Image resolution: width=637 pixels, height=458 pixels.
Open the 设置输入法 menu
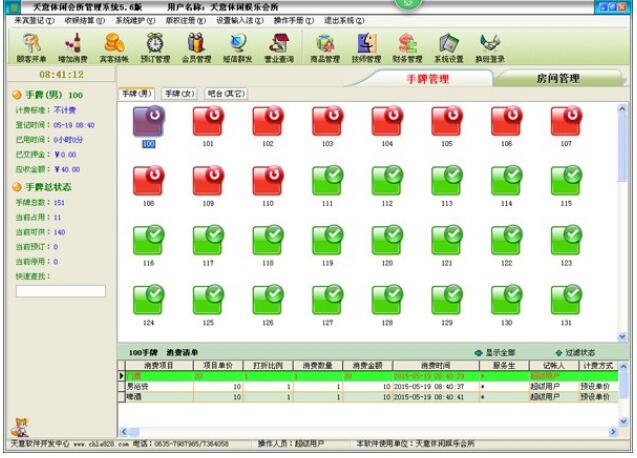point(240,20)
